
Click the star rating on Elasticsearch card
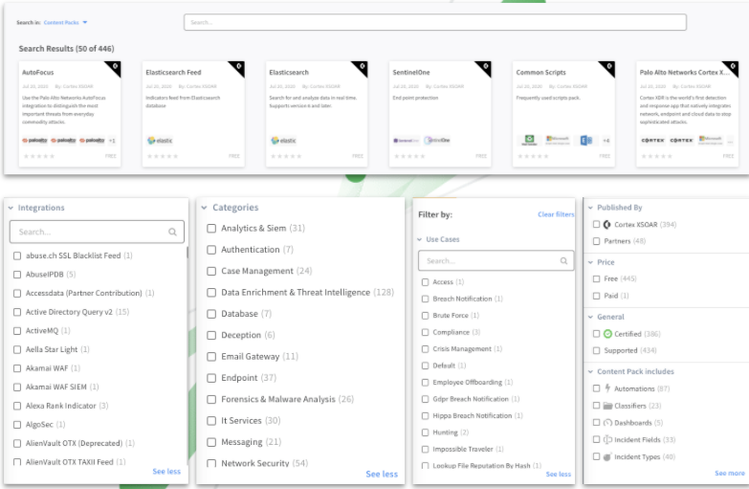[x=286, y=156]
